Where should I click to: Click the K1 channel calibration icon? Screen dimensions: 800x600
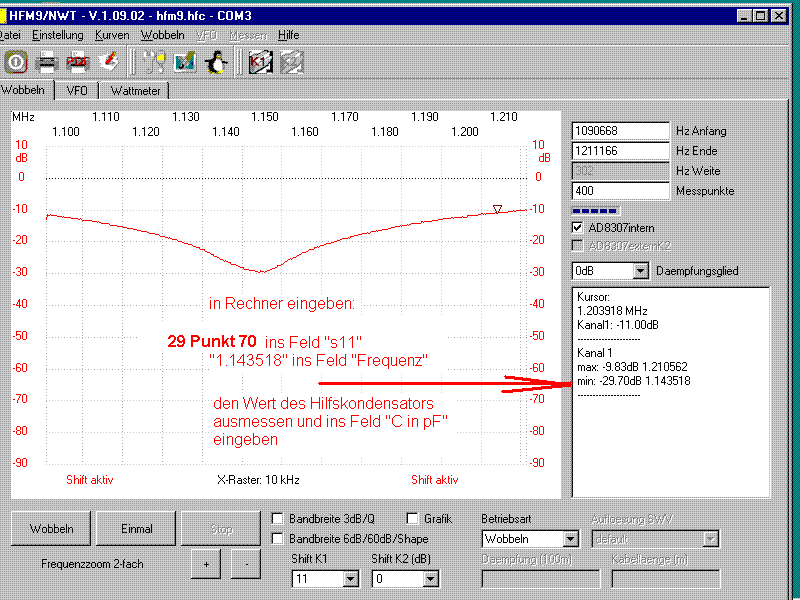coord(259,62)
